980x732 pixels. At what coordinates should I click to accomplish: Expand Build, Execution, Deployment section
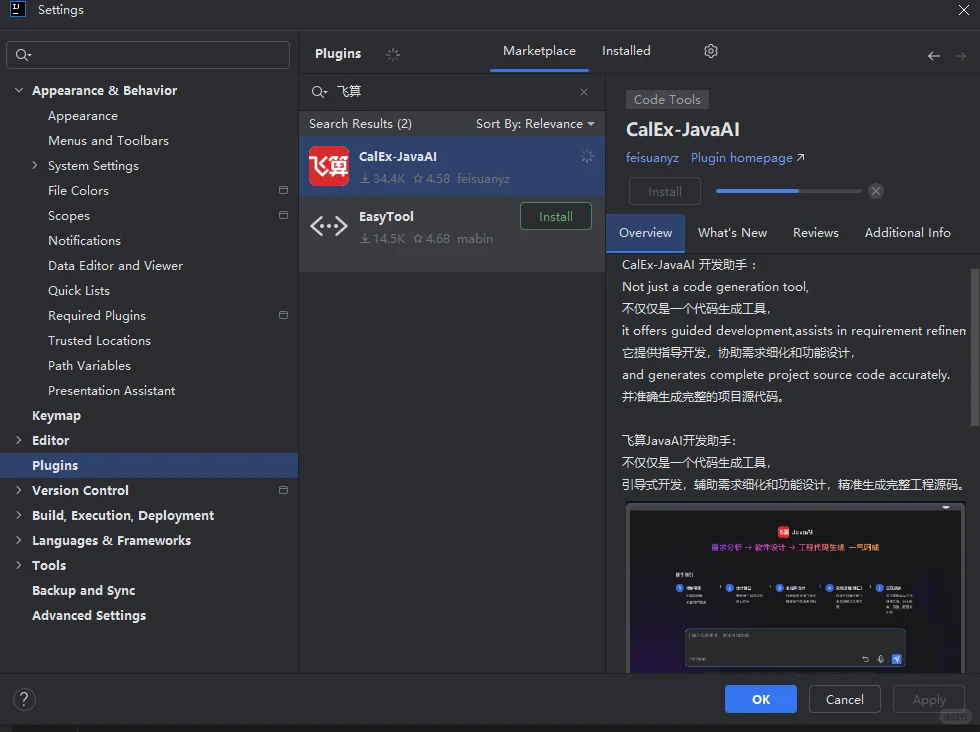[19, 515]
